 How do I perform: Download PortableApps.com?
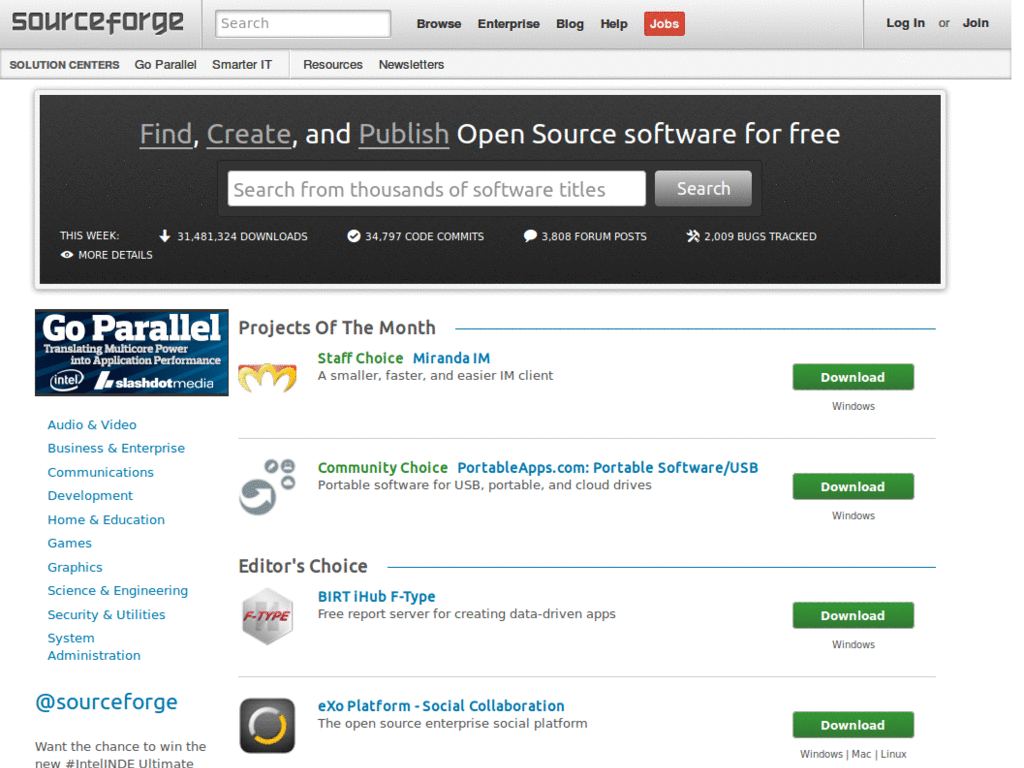coord(853,487)
